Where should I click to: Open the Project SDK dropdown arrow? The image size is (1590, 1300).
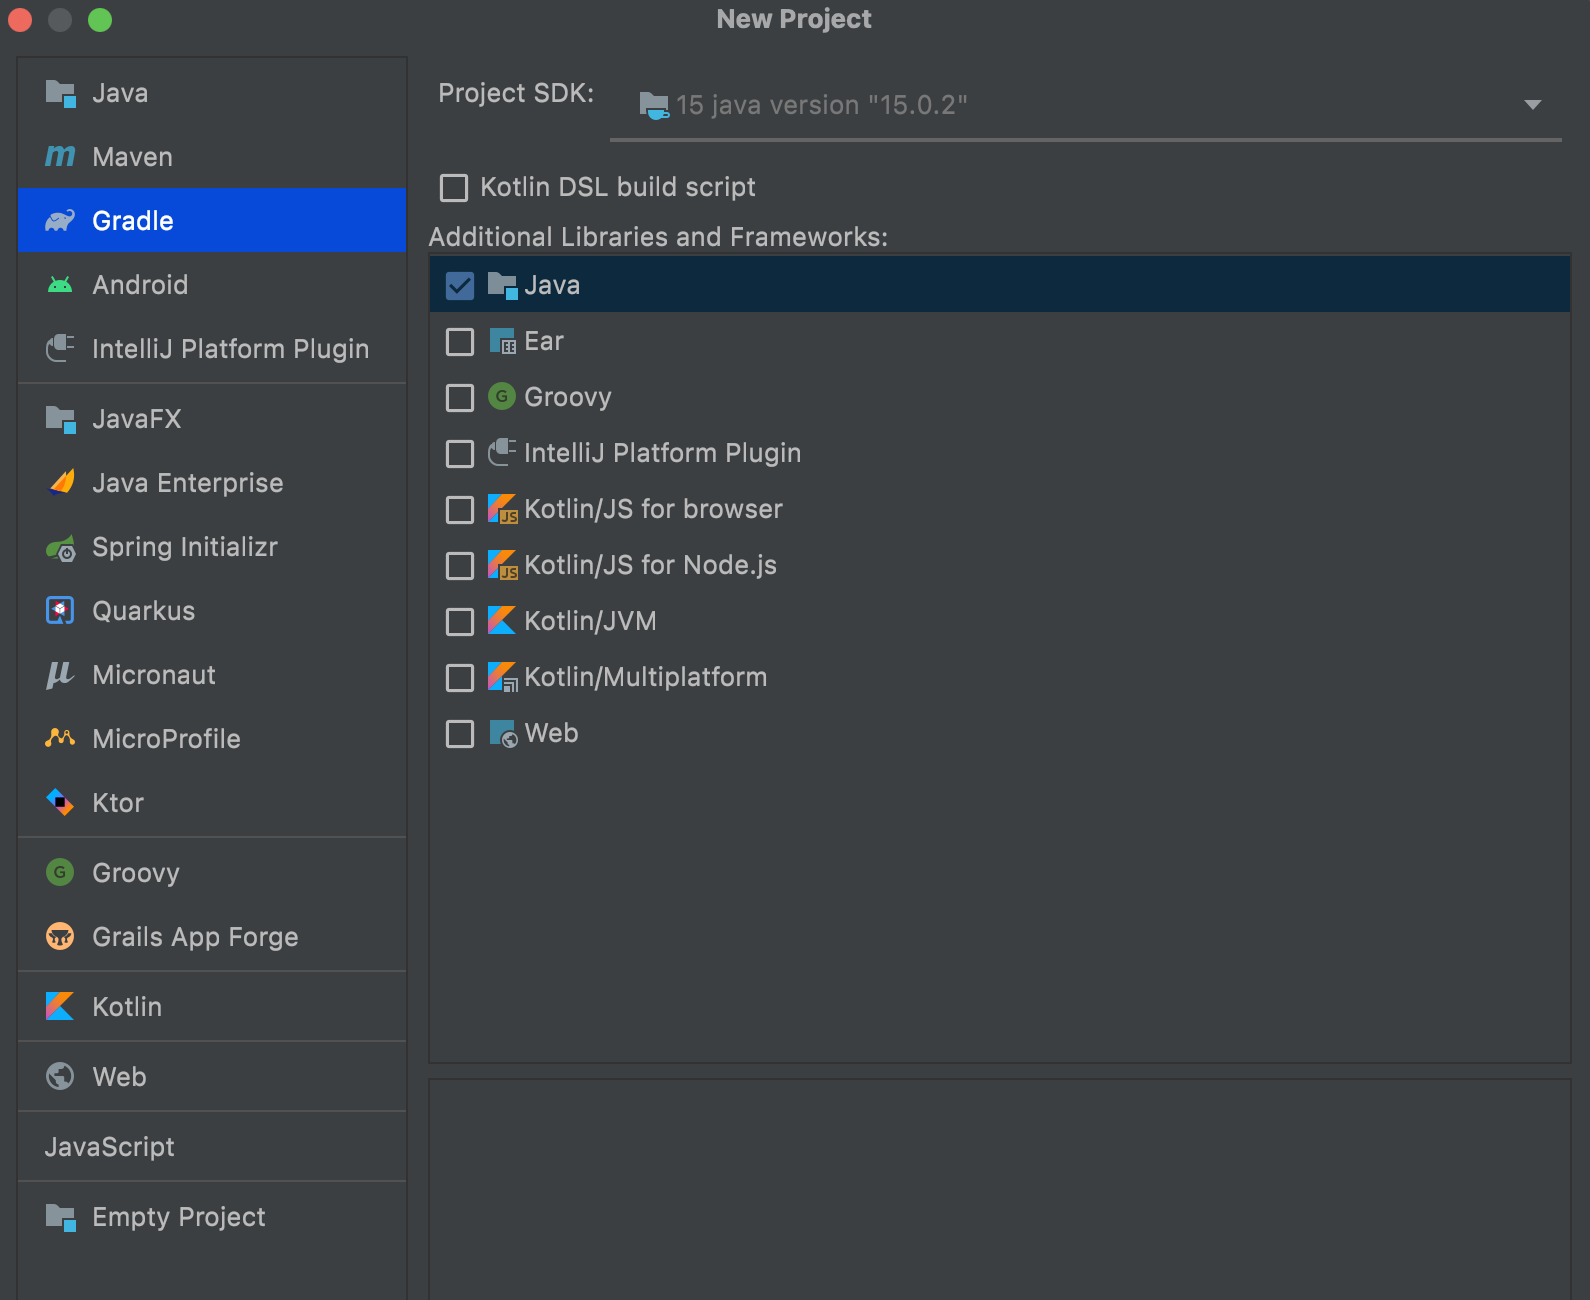point(1532,105)
